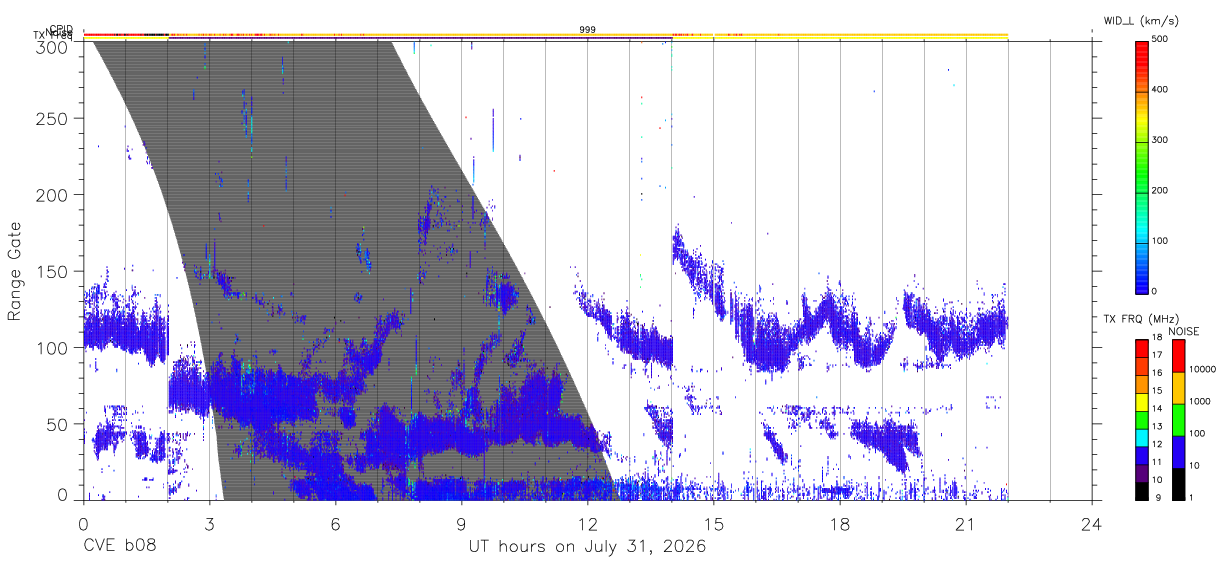The height and width of the screenshot is (567, 1228).
Task: Click the 3 tick on UT hours axis
Action: (x=209, y=524)
